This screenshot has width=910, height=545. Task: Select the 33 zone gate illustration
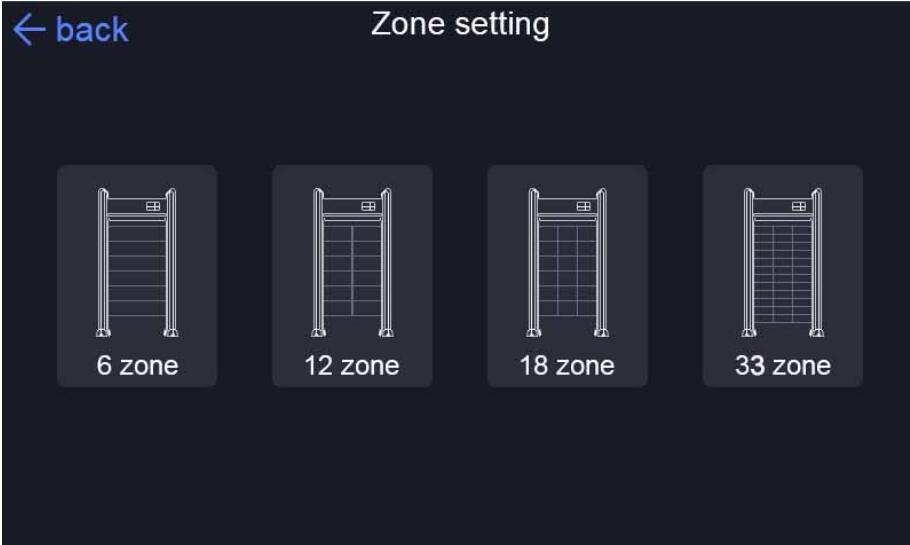(x=783, y=262)
